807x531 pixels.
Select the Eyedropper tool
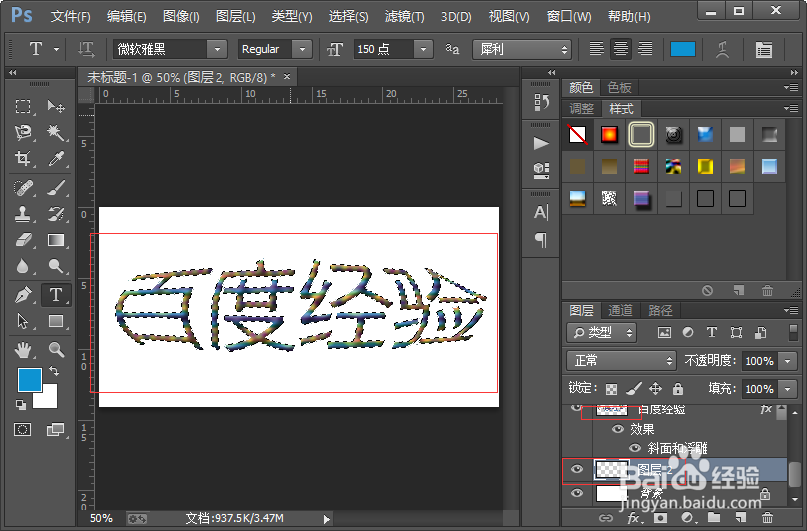[x=56, y=158]
